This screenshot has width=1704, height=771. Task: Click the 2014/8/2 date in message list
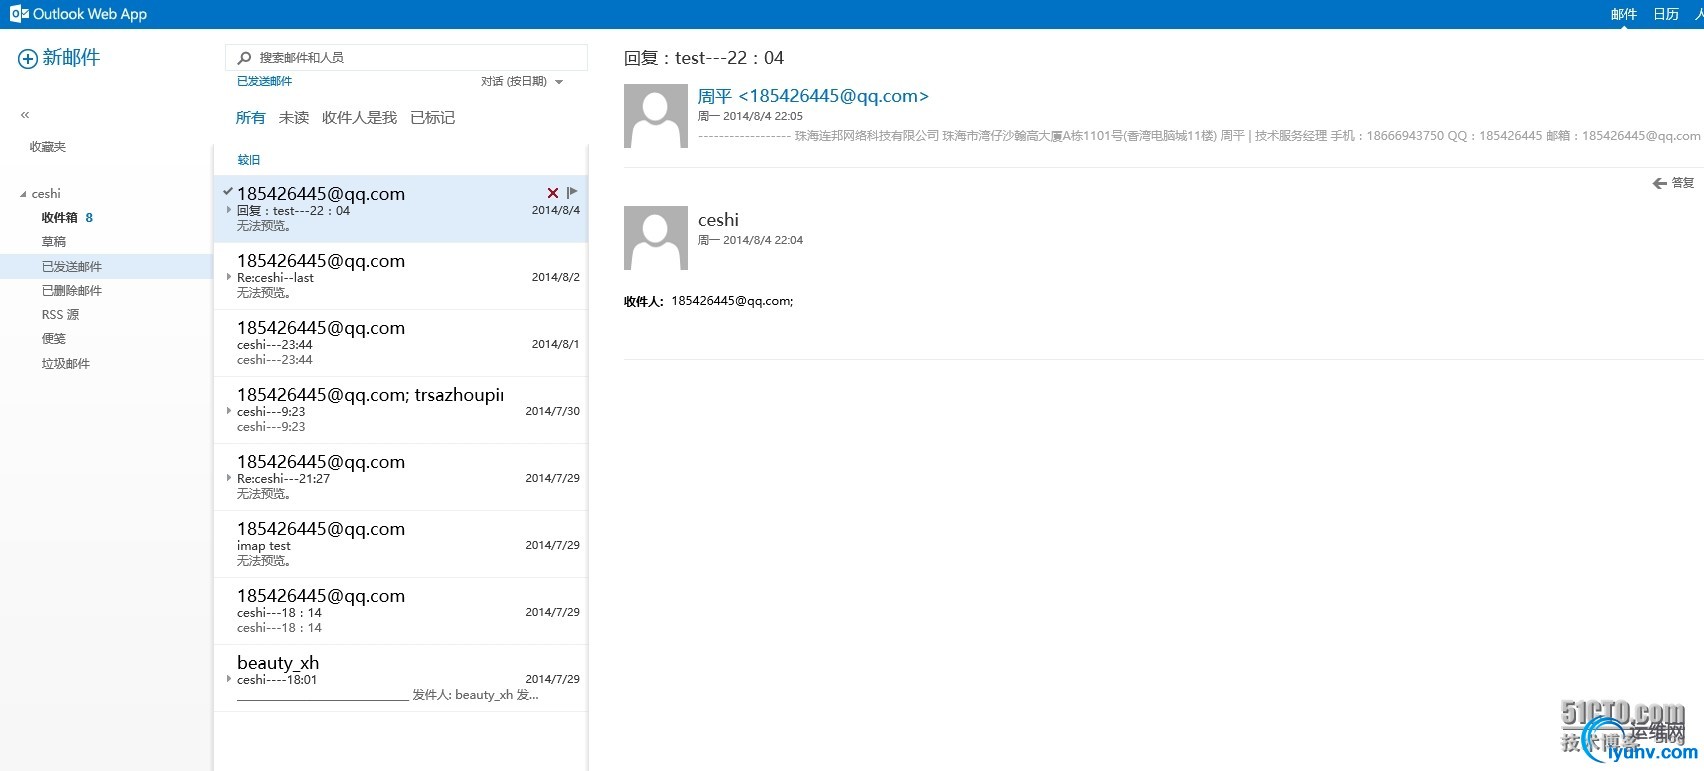(x=556, y=277)
